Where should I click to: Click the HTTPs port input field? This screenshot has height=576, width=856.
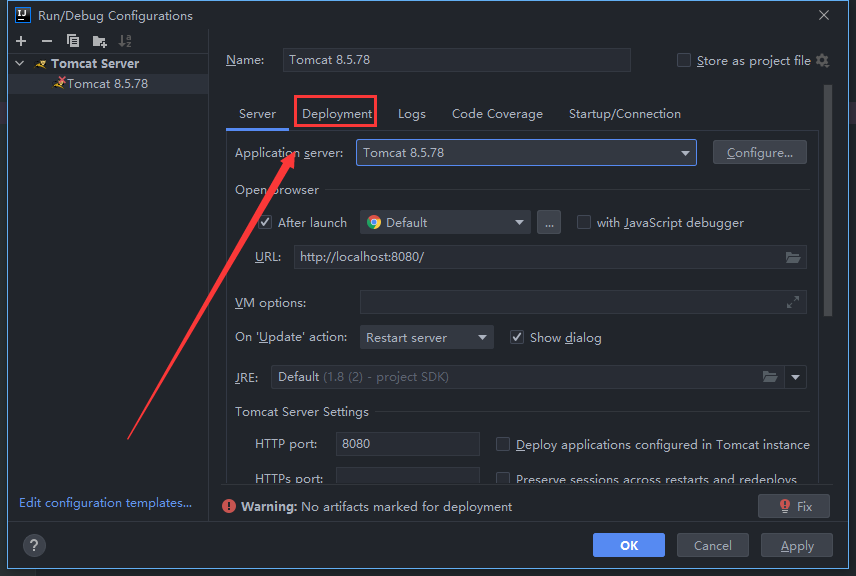pyautogui.click(x=408, y=476)
